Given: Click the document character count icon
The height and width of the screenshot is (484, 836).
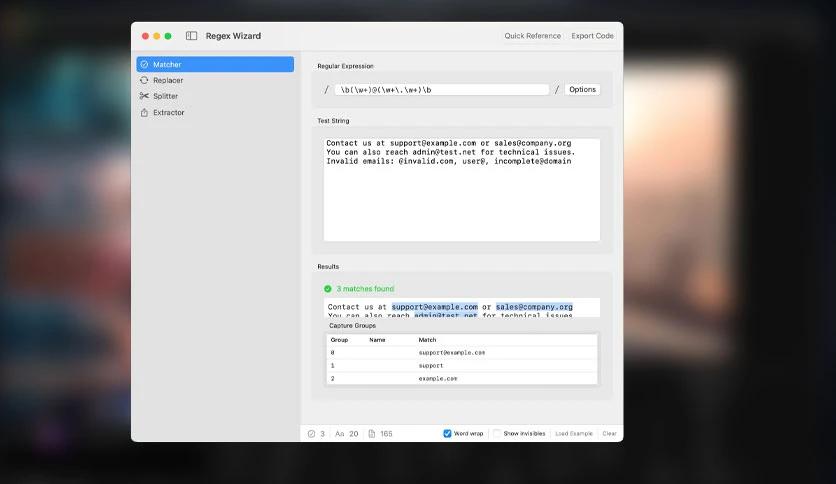Looking at the screenshot, I should [372, 434].
